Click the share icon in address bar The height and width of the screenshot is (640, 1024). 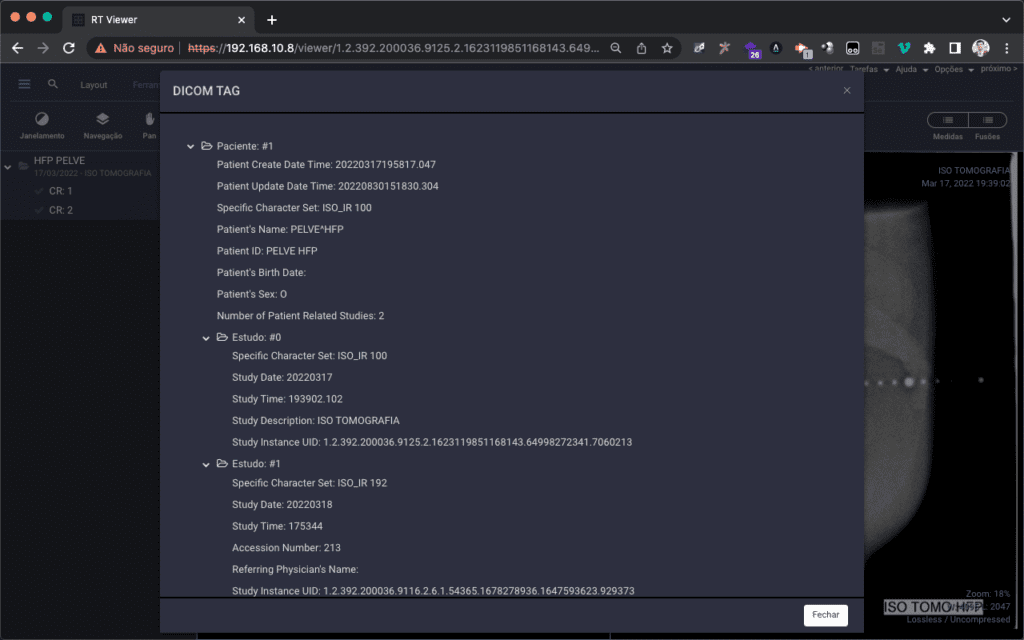click(x=641, y=48)
